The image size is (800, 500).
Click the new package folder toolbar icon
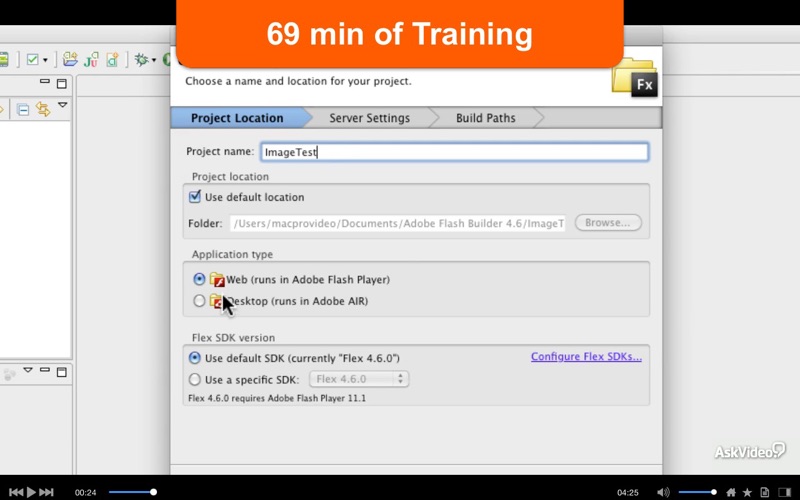[x=70, y=59]
